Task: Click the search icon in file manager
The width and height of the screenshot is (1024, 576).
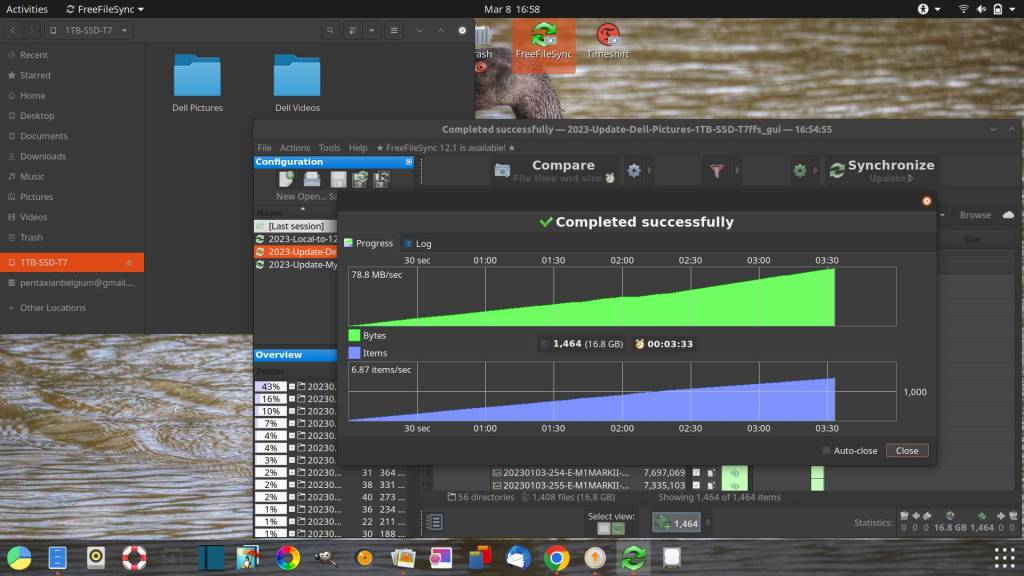Action: (x=330, y=30)
